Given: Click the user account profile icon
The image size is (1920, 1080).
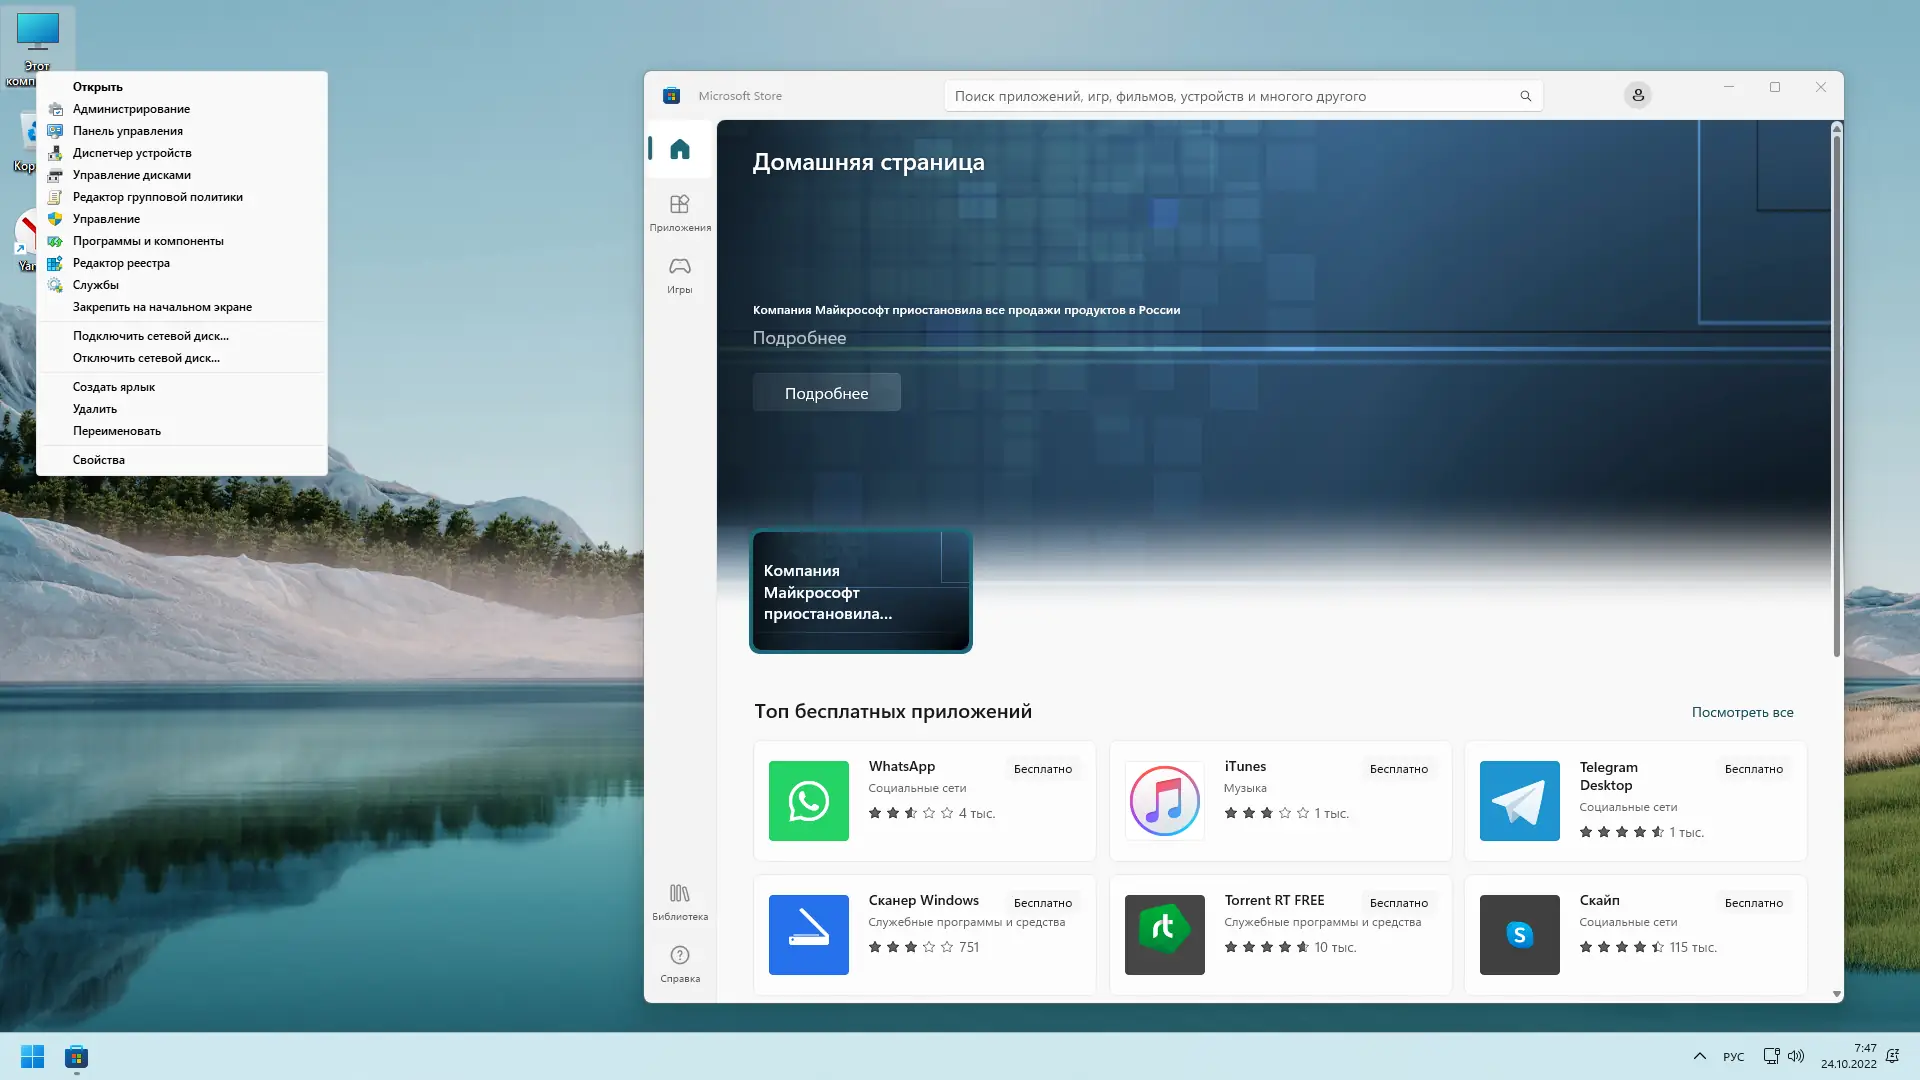Looking at the screenshot, I should click(1637, 96).
